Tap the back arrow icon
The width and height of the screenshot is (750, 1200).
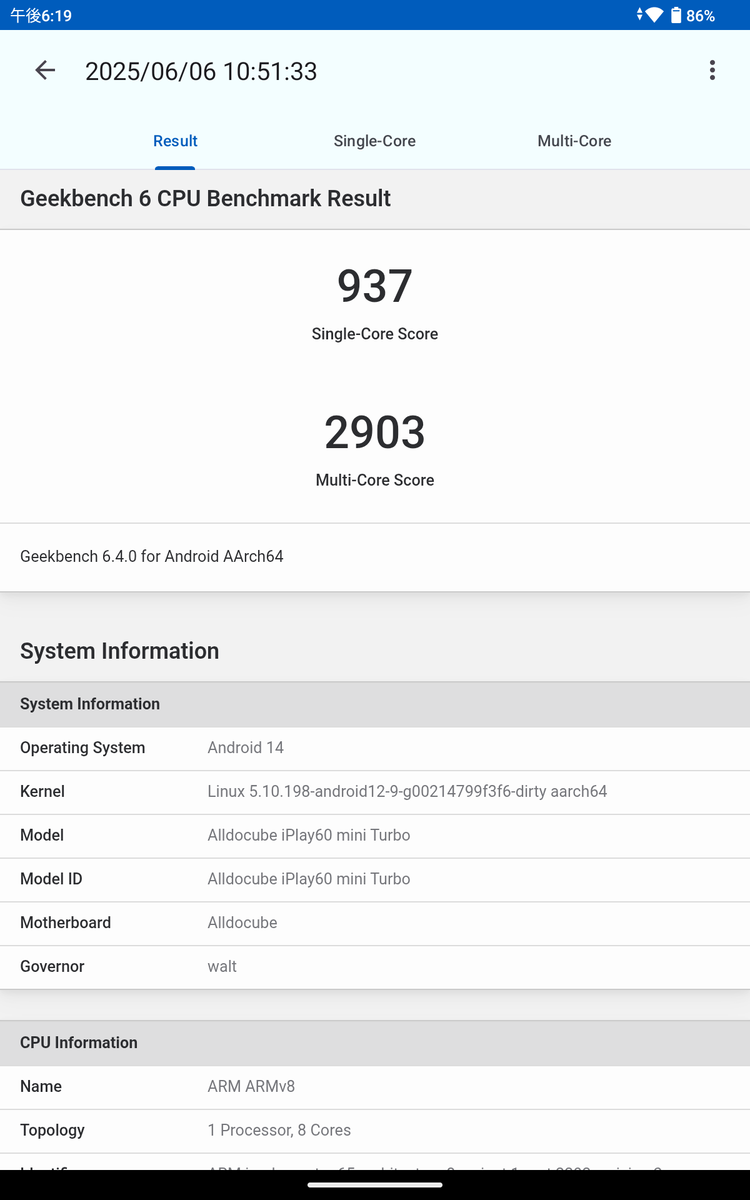tap(45, 70)
